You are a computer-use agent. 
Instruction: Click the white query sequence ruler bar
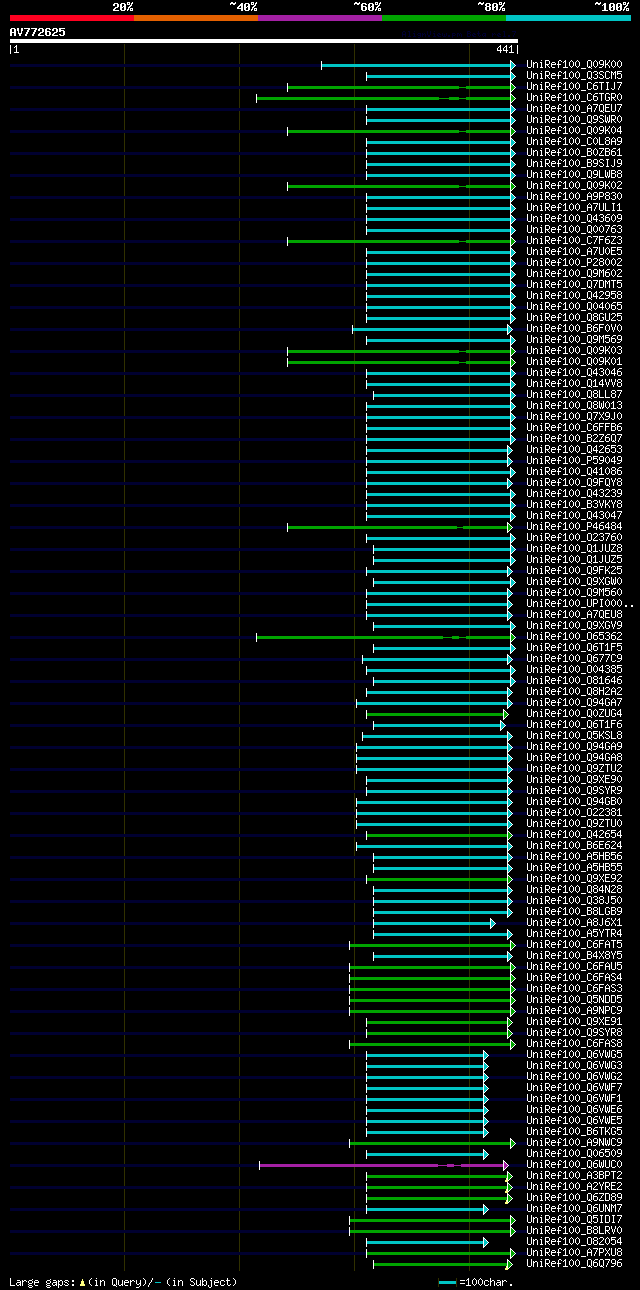tap(263, 41)
